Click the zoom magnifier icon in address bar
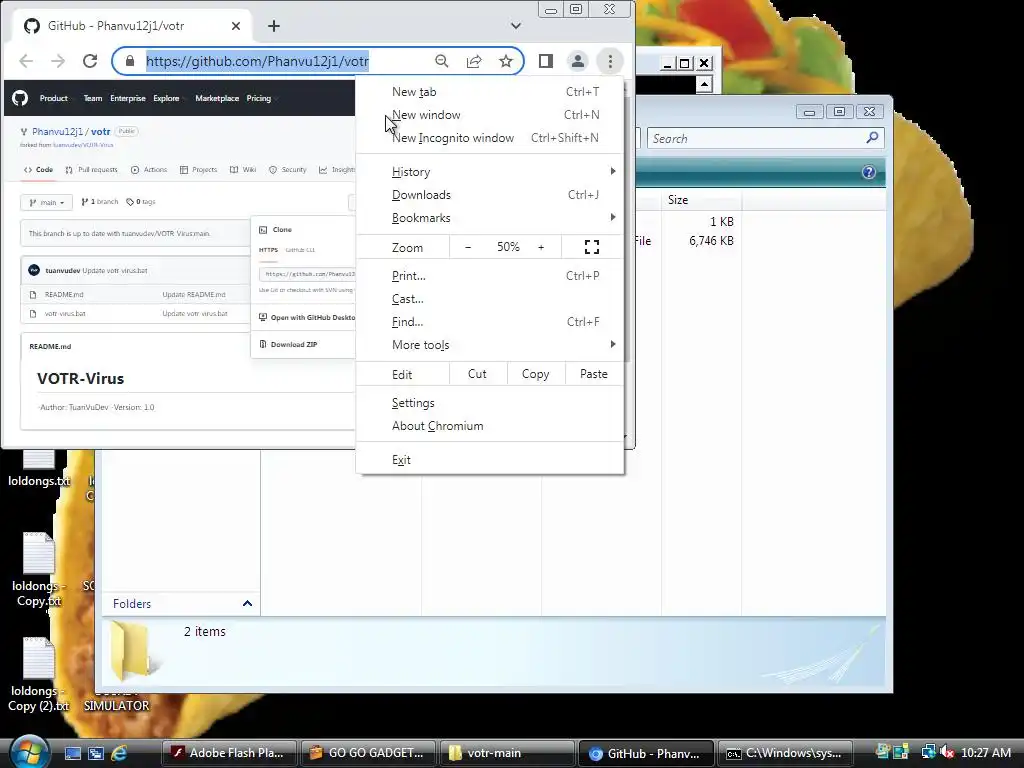 pos(442,61)
